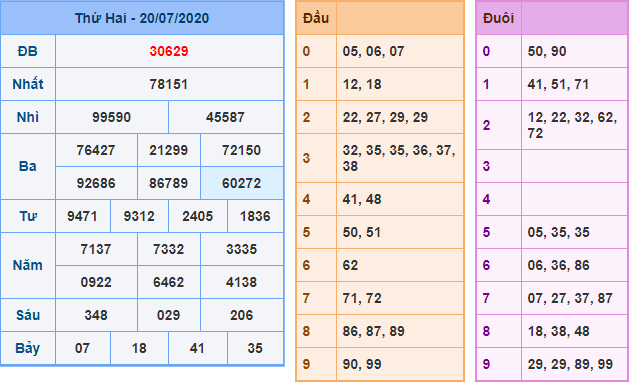Click fifth prize number 3335
The width and height of the screenshot is (630, 382).
(x=241, y=249)
